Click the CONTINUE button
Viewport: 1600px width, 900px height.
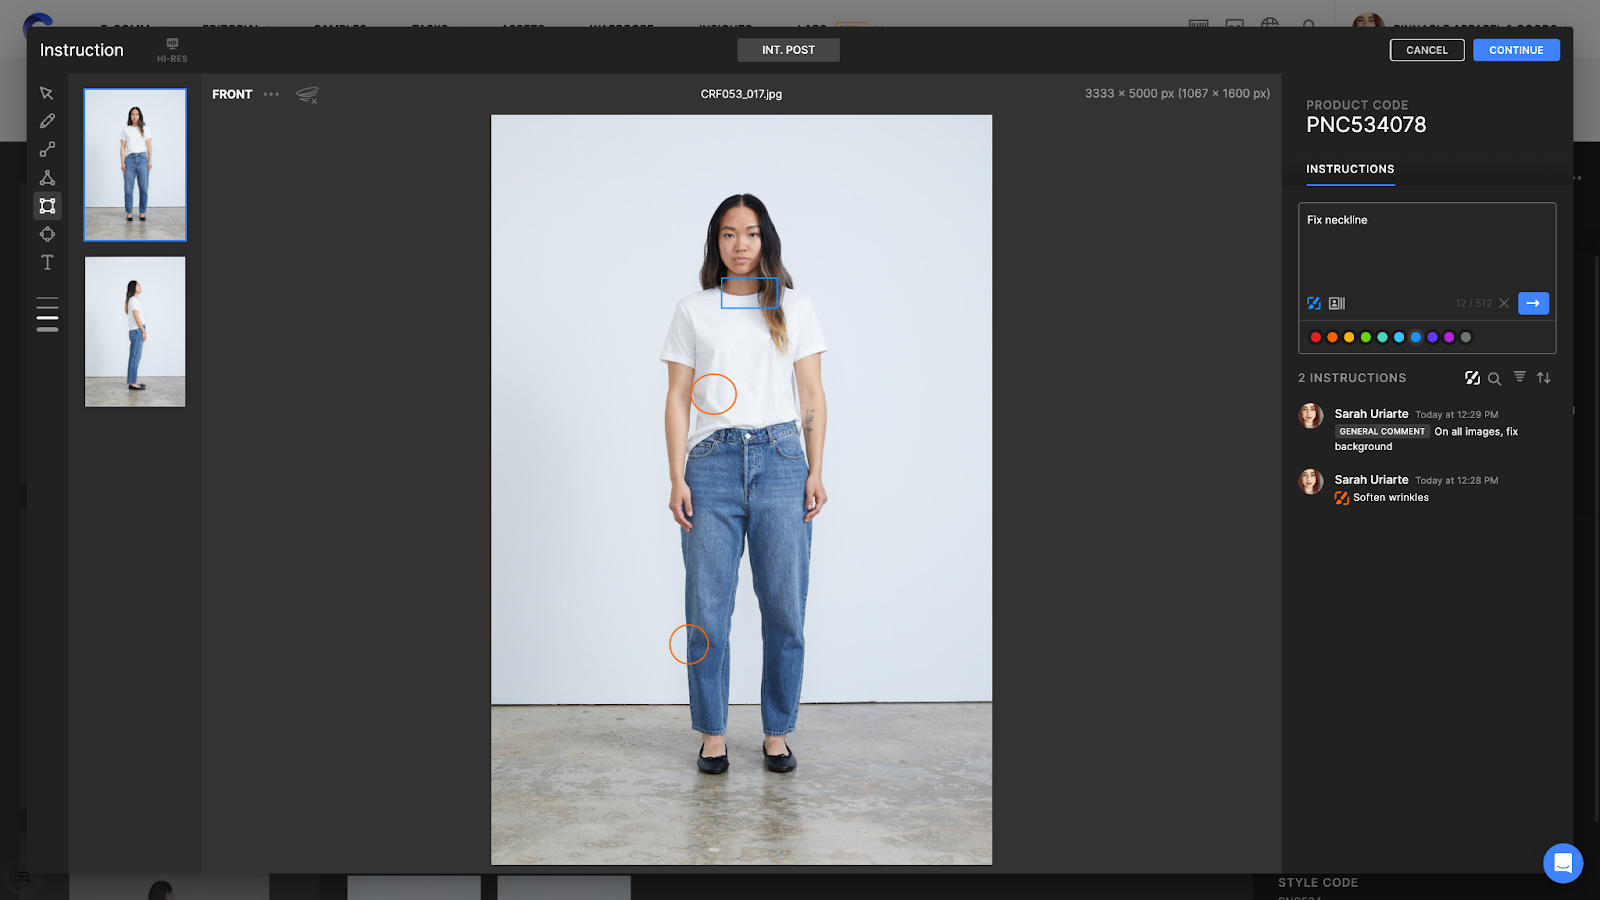[1515, 50]
